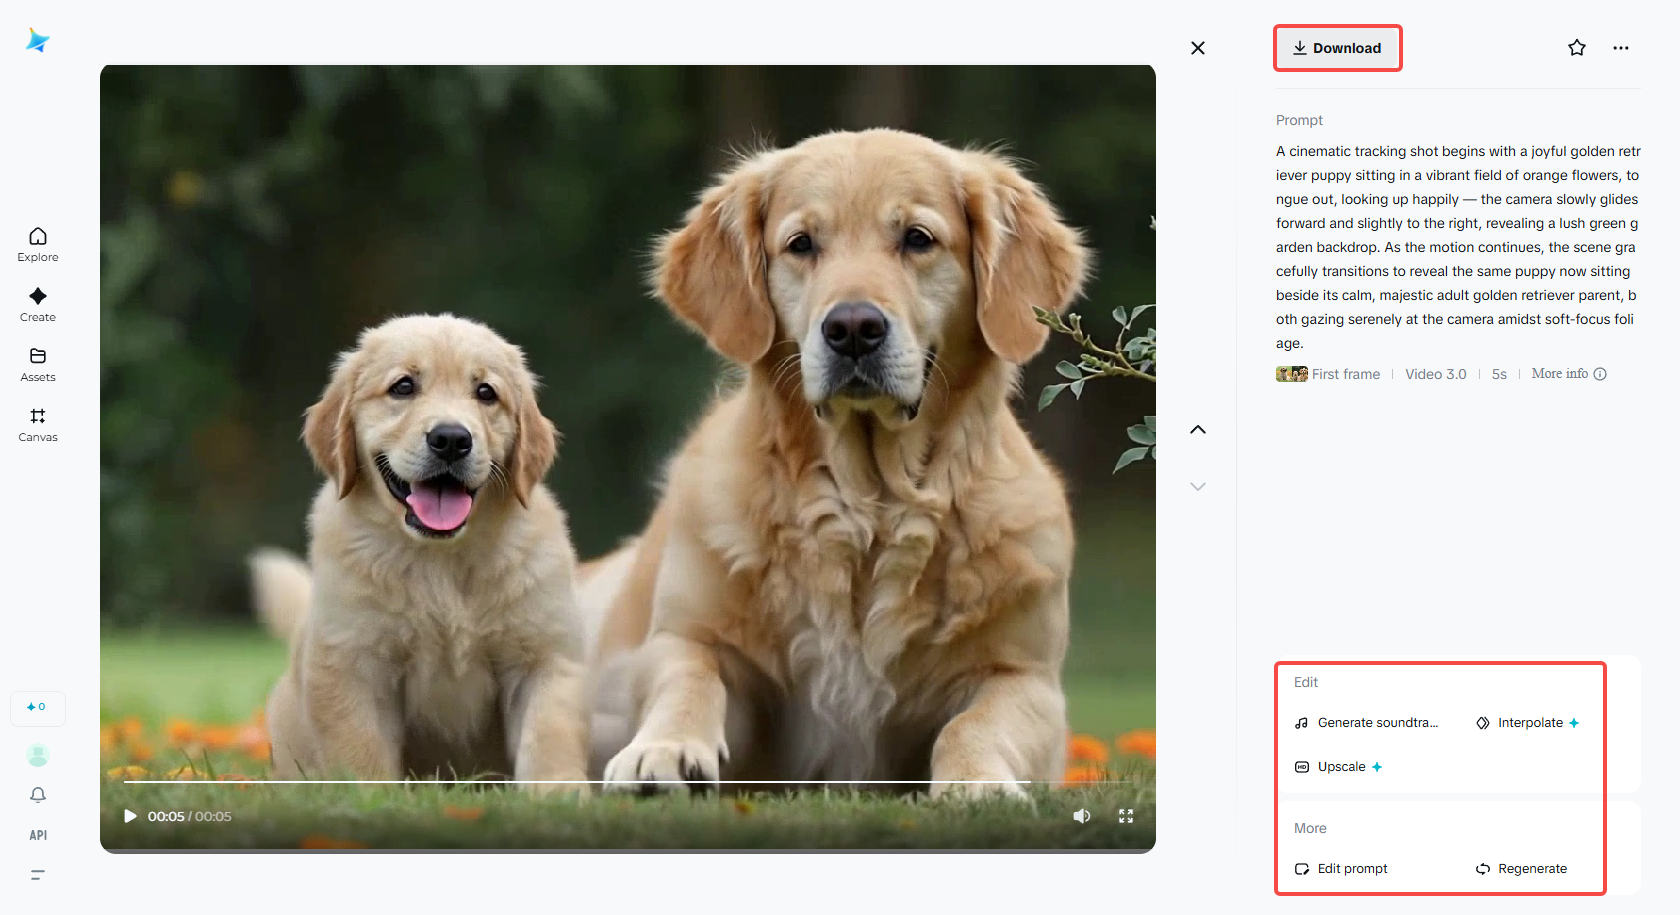The image size is (1680, 915).
Task: Click the video timestamp 00:05 / 00:05
Action: [190, 816]
